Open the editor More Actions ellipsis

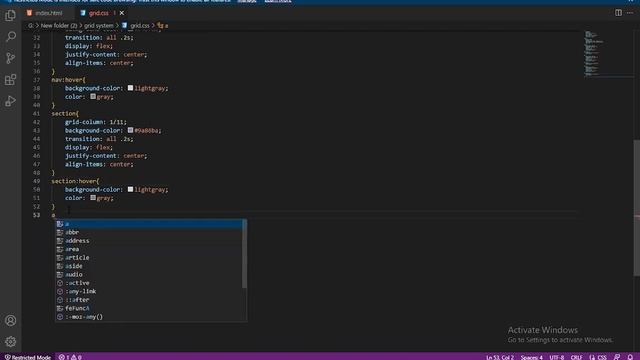pyautogui.click(x=630, y=13)
